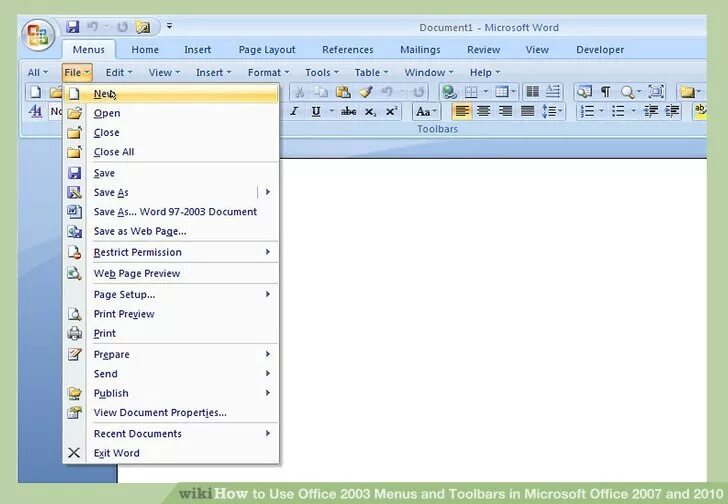The width and height of the screenshot is (728, 504).
Task: Open the Tools dropdown menu
Action: tap(321, 72)
